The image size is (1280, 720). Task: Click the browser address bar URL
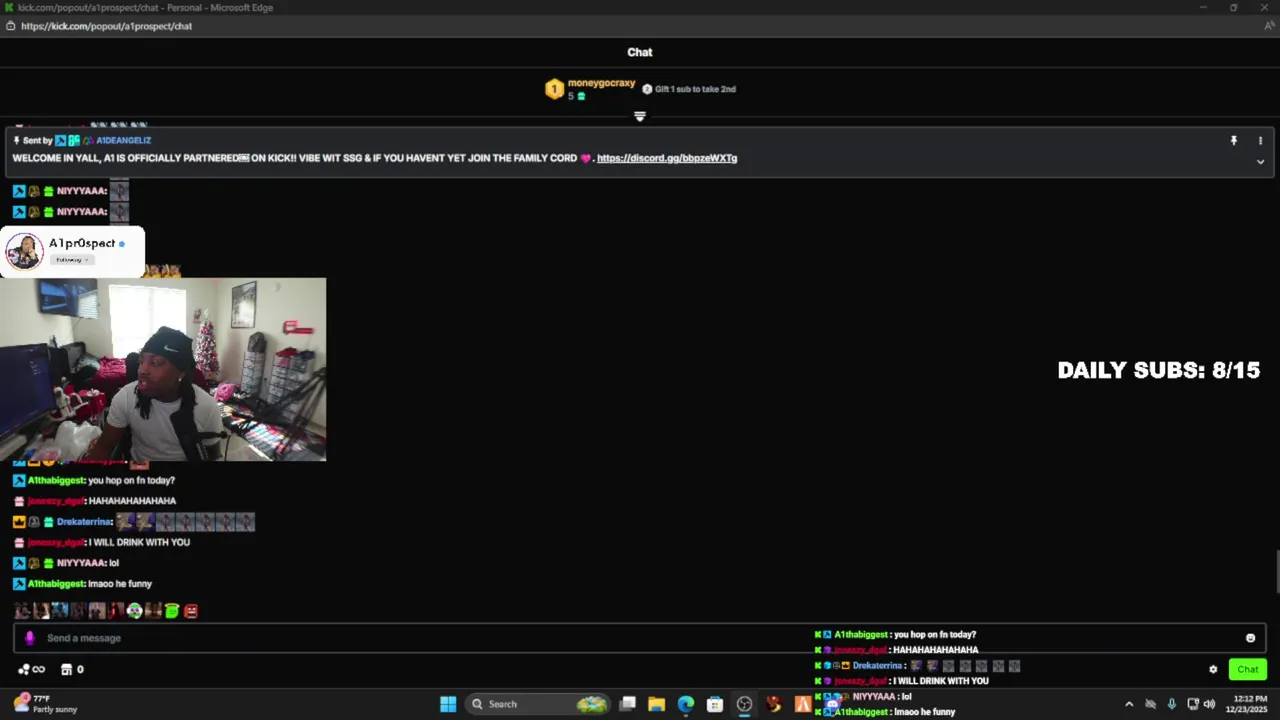[106, 26]
